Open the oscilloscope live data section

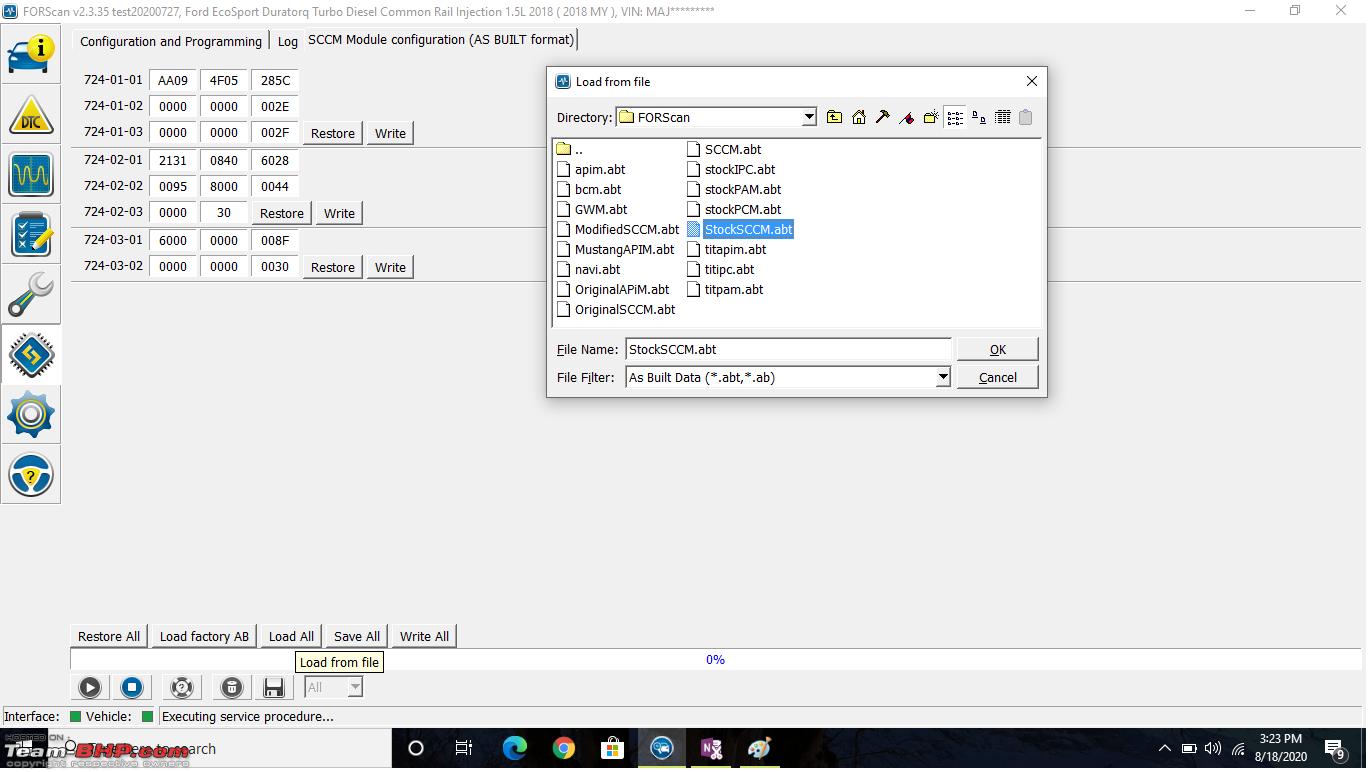[31, 175]
